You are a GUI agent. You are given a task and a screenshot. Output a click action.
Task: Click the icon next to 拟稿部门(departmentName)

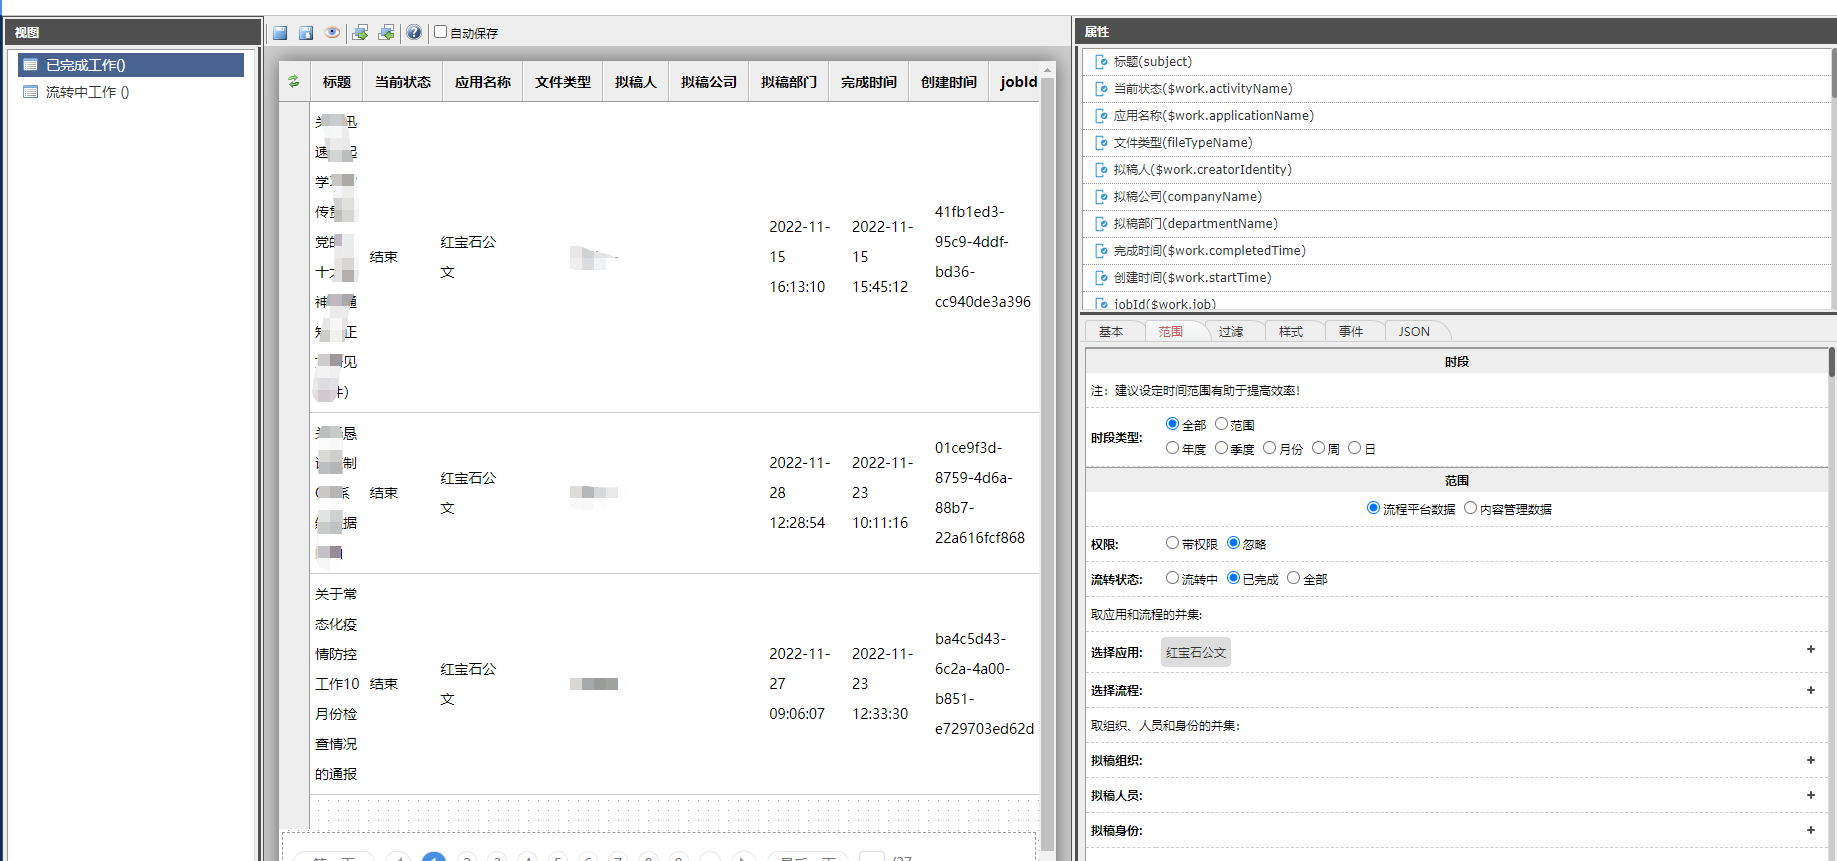coord(1101,224)
